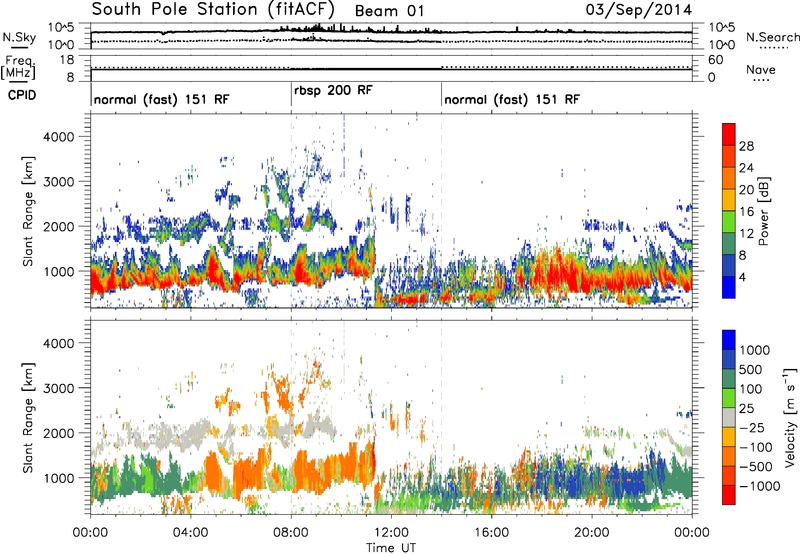Select the 'Beam 01' label
This screenshot has width=800, height=554.
click(390, 11)
